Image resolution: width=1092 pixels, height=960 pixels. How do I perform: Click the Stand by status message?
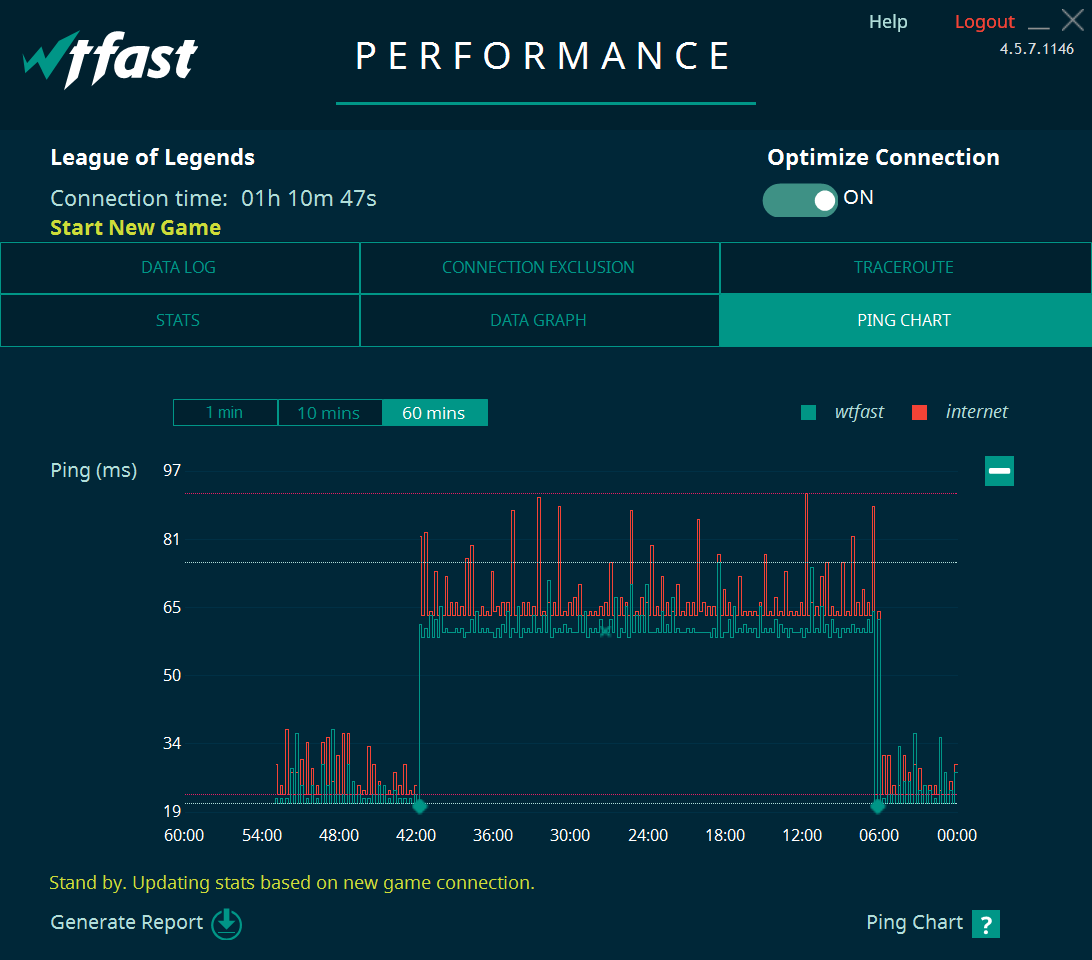tap(292, 883)
